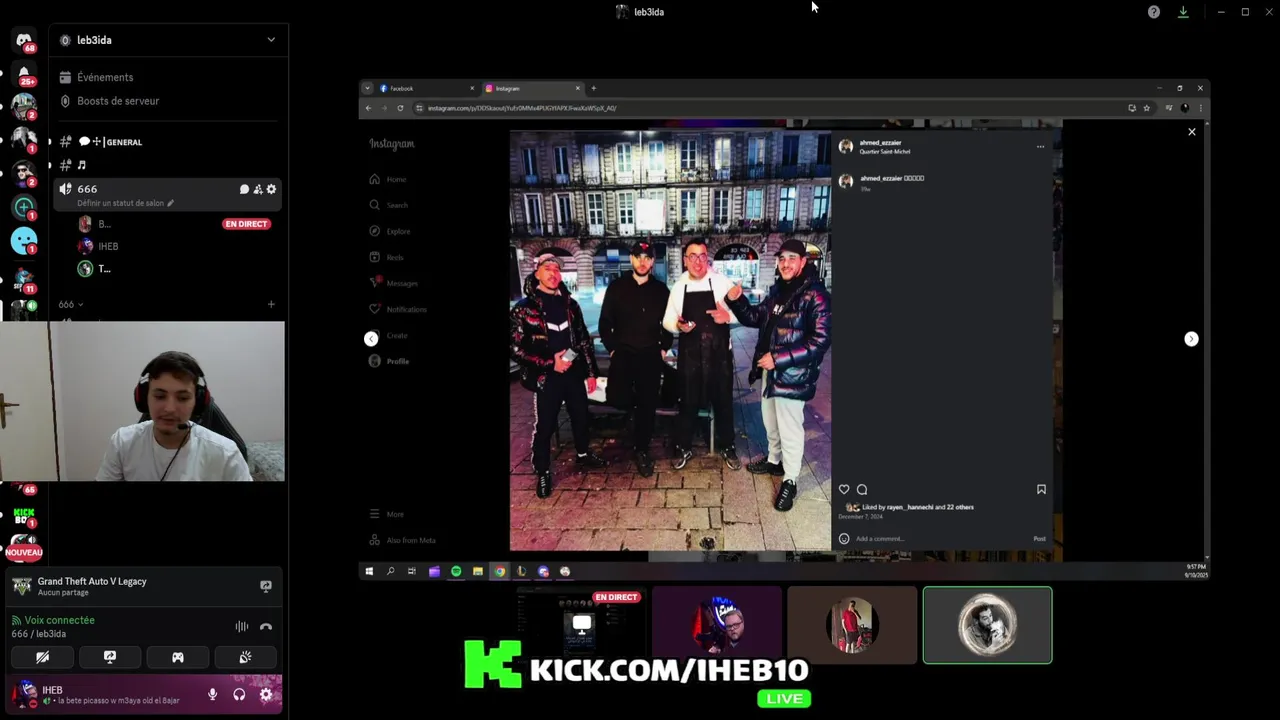The image size is (1280, 720).
Task: Collapse the 666 category chevron
Action: click(x=80, y=304)
